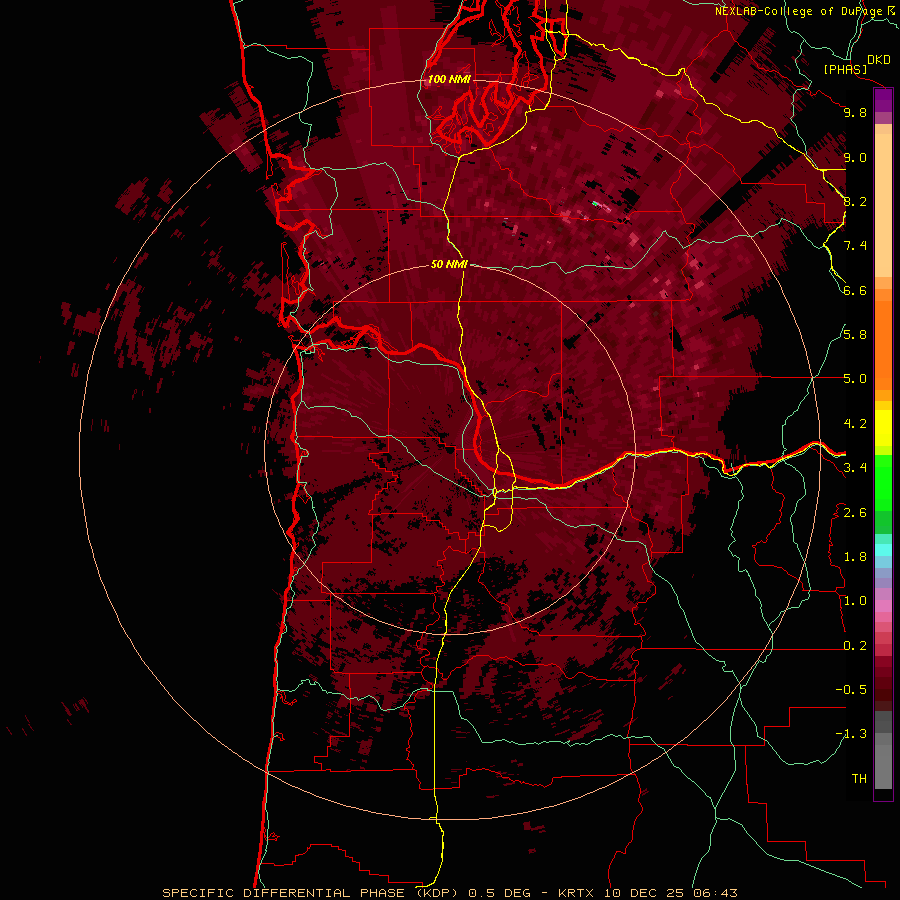The width and height of the screenshot is (900, 900).
Task: Select the 1.8 value on the scale
Action: point(855,557)
